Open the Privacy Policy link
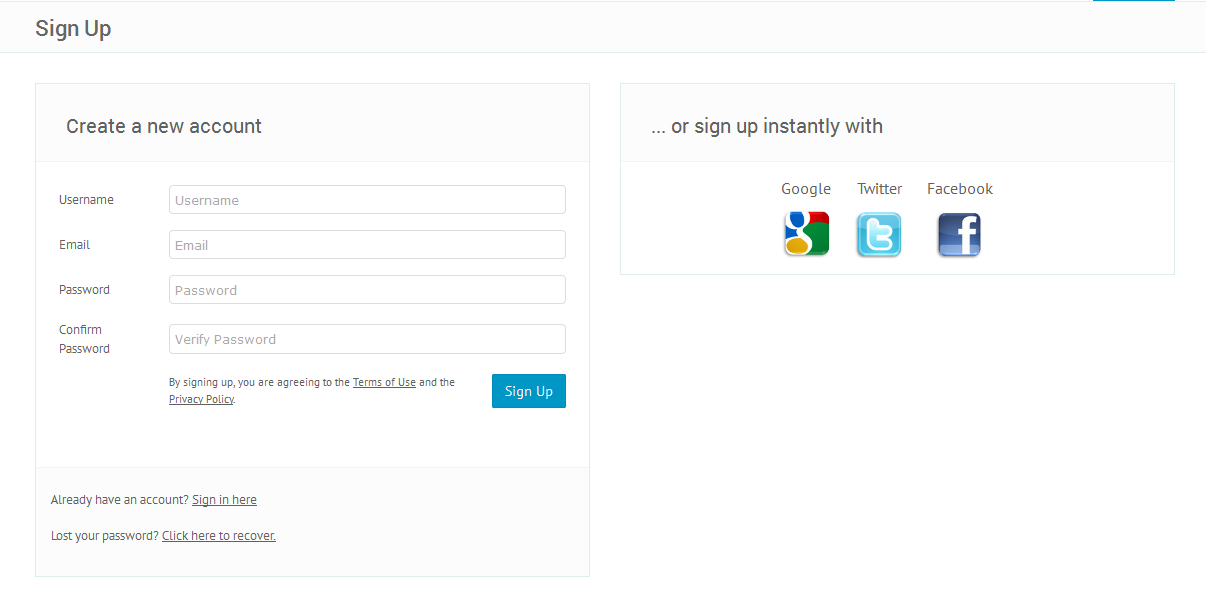 (x=200, y=399)
